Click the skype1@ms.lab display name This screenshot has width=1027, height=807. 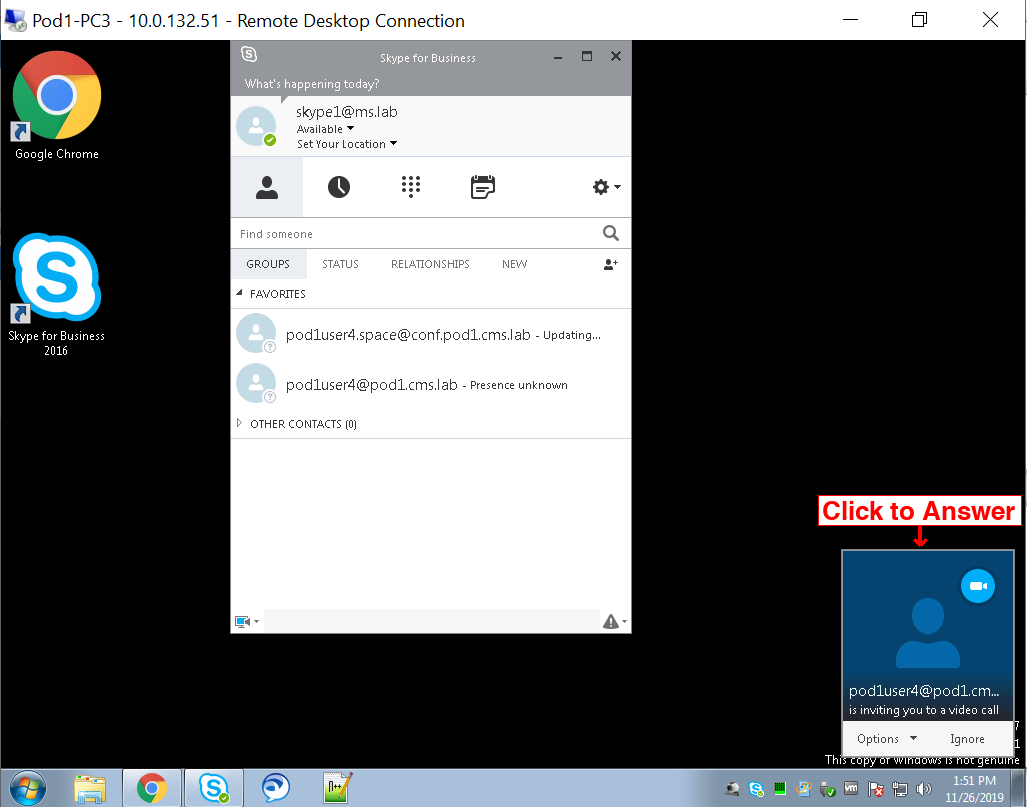point(346,112)
